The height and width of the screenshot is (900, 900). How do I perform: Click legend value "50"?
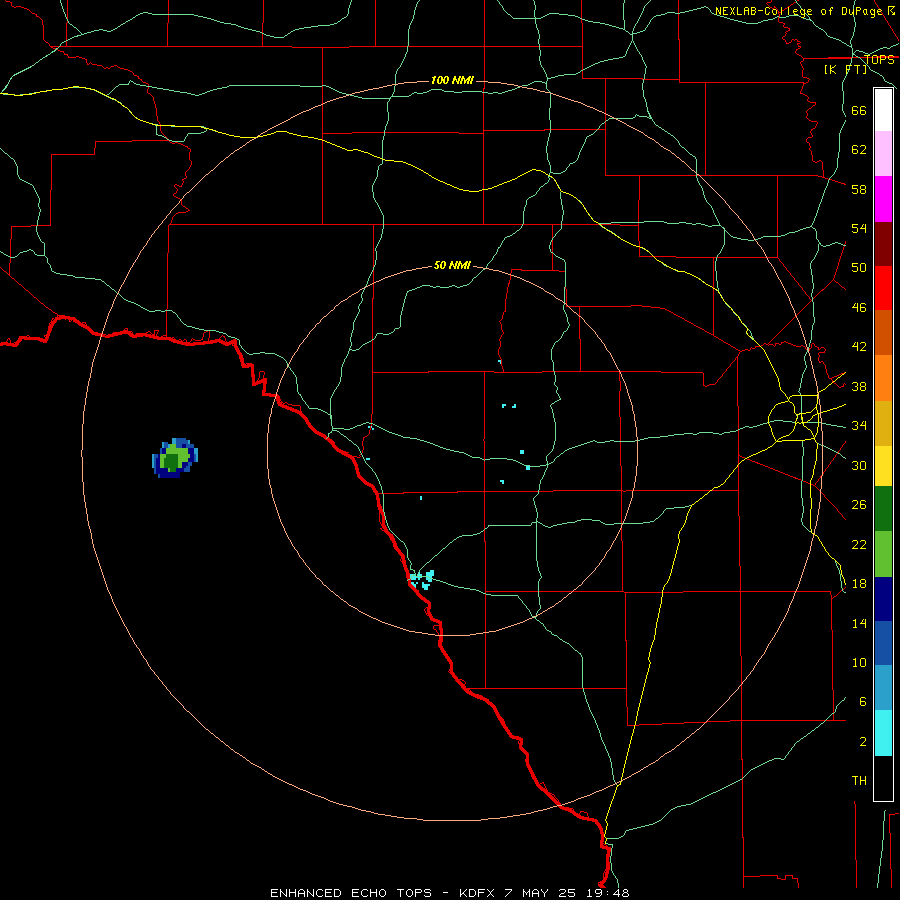pos(859,268)
